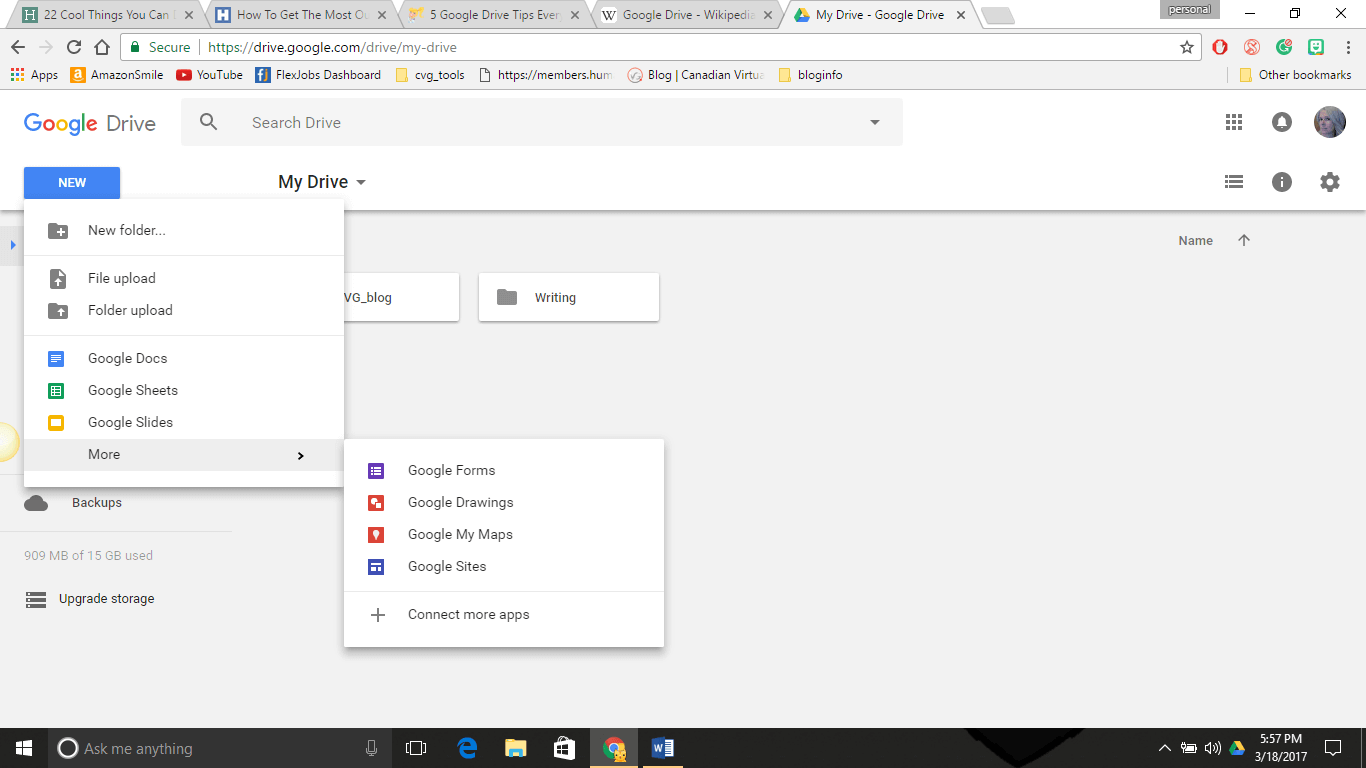
Task: Choose File upload menu entry
Action: pyautogui.click(x=184, y=278)
